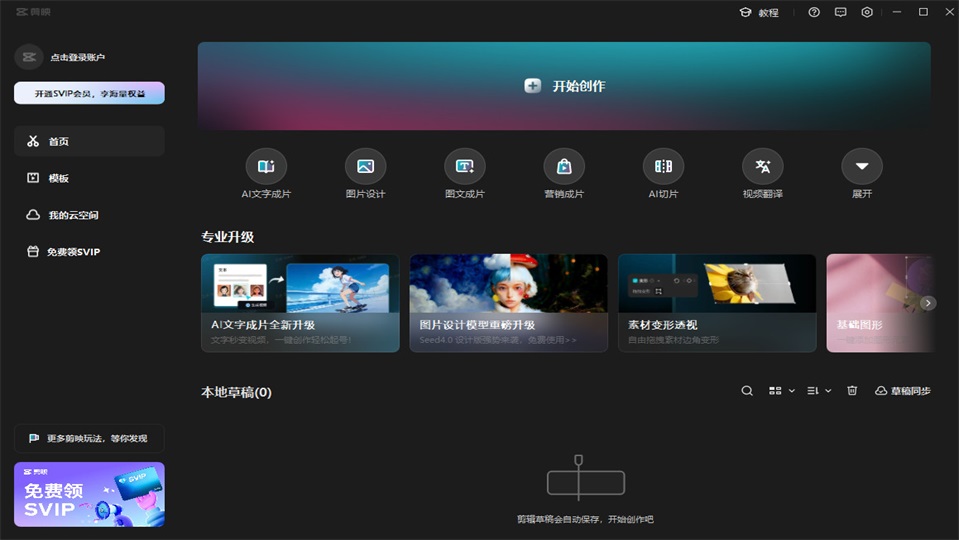The width and height of the screenshot is (959, 540).
Task: Open the 视频翻译 tool icon
Action: [763, 166]
